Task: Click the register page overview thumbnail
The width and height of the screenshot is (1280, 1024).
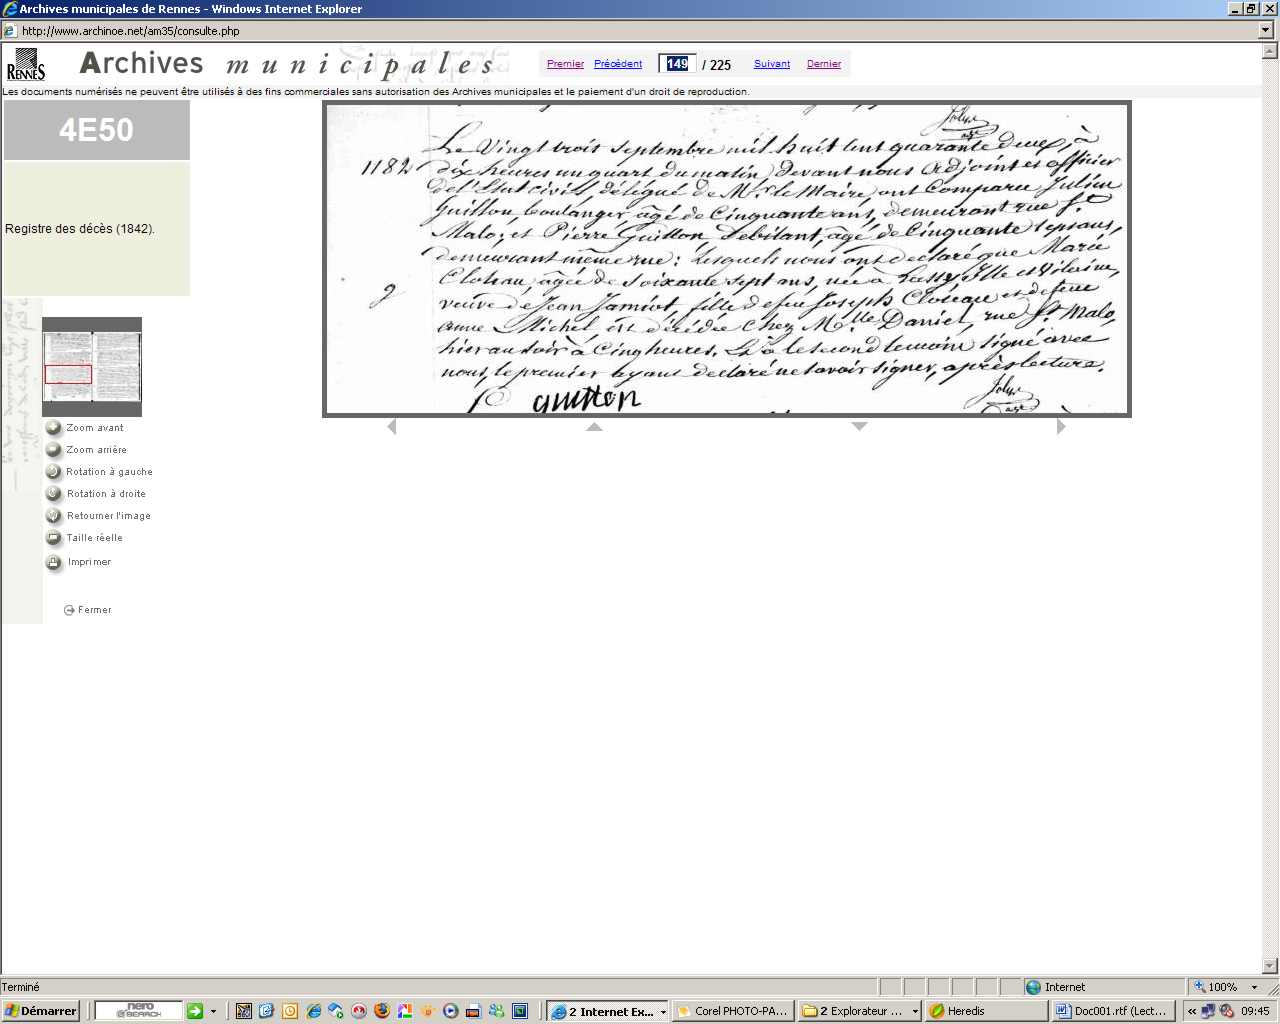Action: (92, 367)
